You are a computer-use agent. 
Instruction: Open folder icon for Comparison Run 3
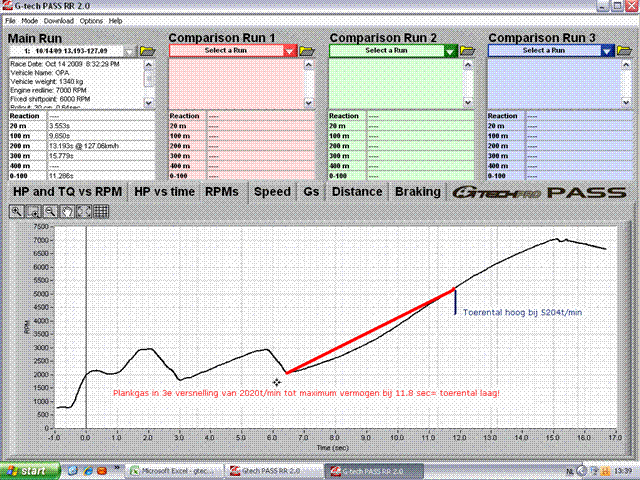pyautogui.click(x=624, y=51)
